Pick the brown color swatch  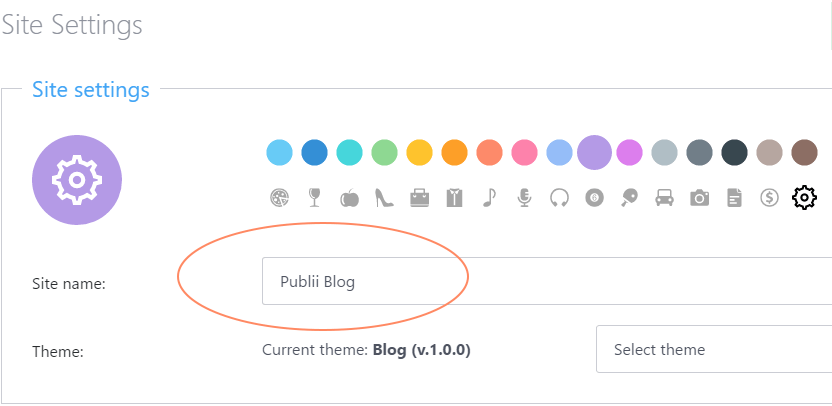pos(804,152)
